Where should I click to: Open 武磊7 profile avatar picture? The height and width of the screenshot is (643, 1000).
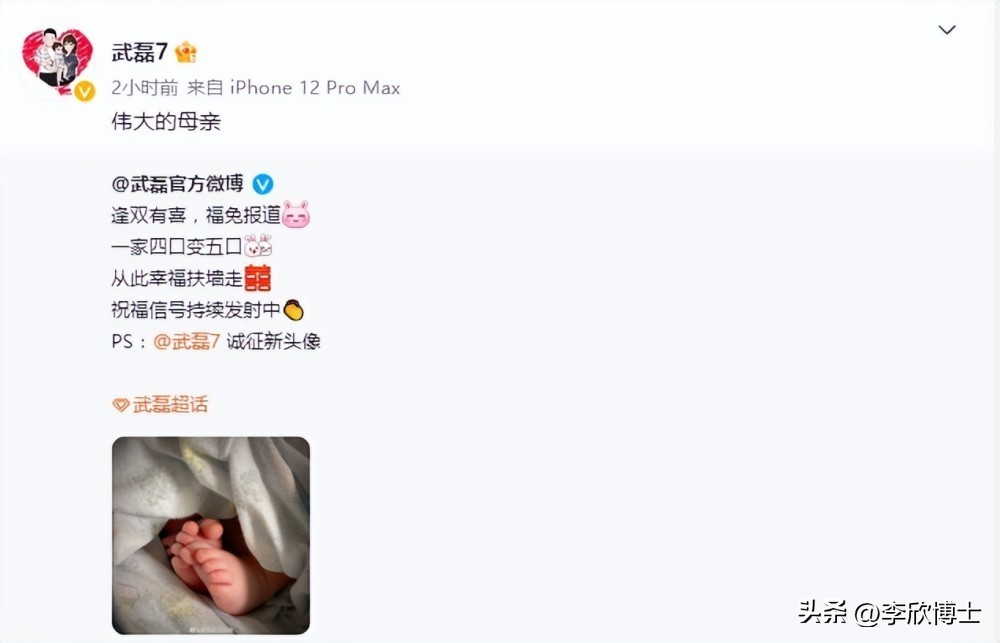click(57, 63)
